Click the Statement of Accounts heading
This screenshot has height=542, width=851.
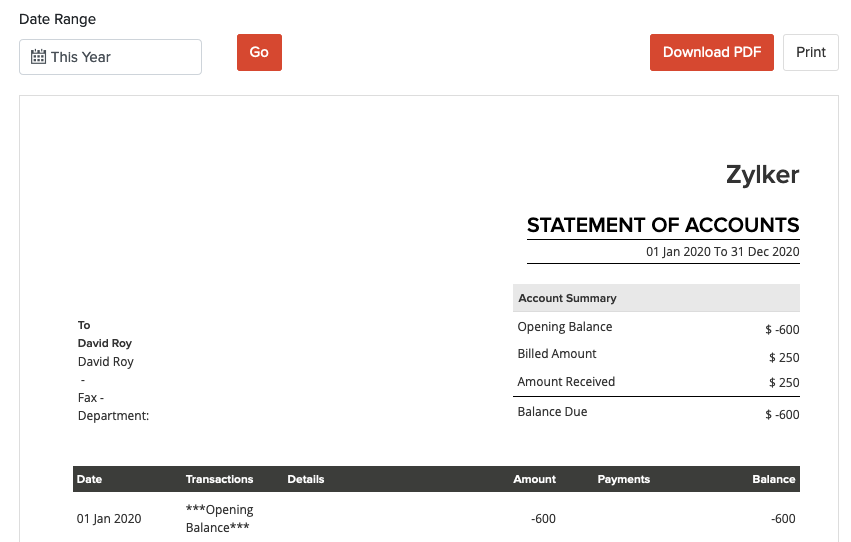coord(663,225)
